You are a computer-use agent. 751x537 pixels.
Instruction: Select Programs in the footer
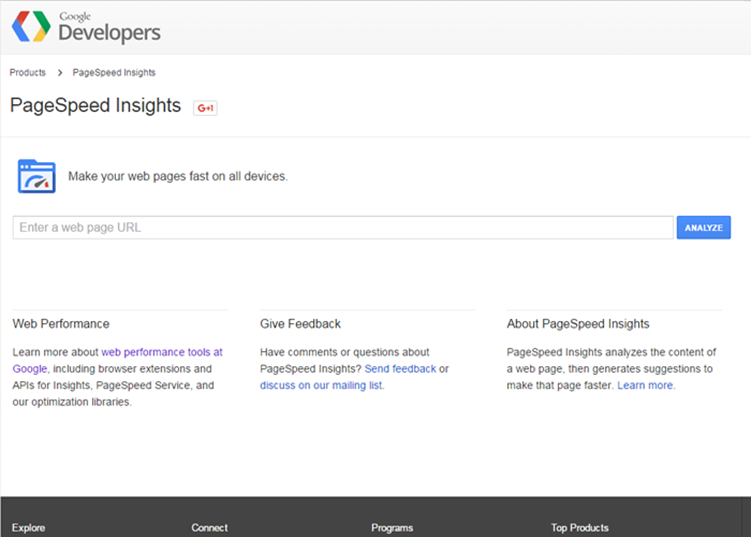pyautogui.click(x=391, y=527)
